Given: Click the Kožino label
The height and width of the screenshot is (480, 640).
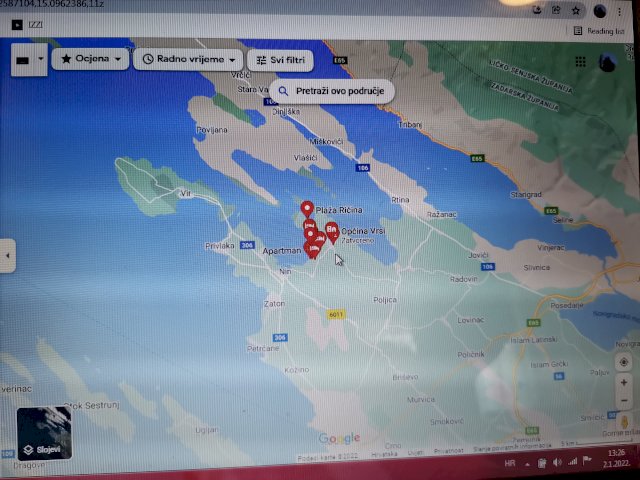Looking at the screenshot, I should tap(297, 370).
